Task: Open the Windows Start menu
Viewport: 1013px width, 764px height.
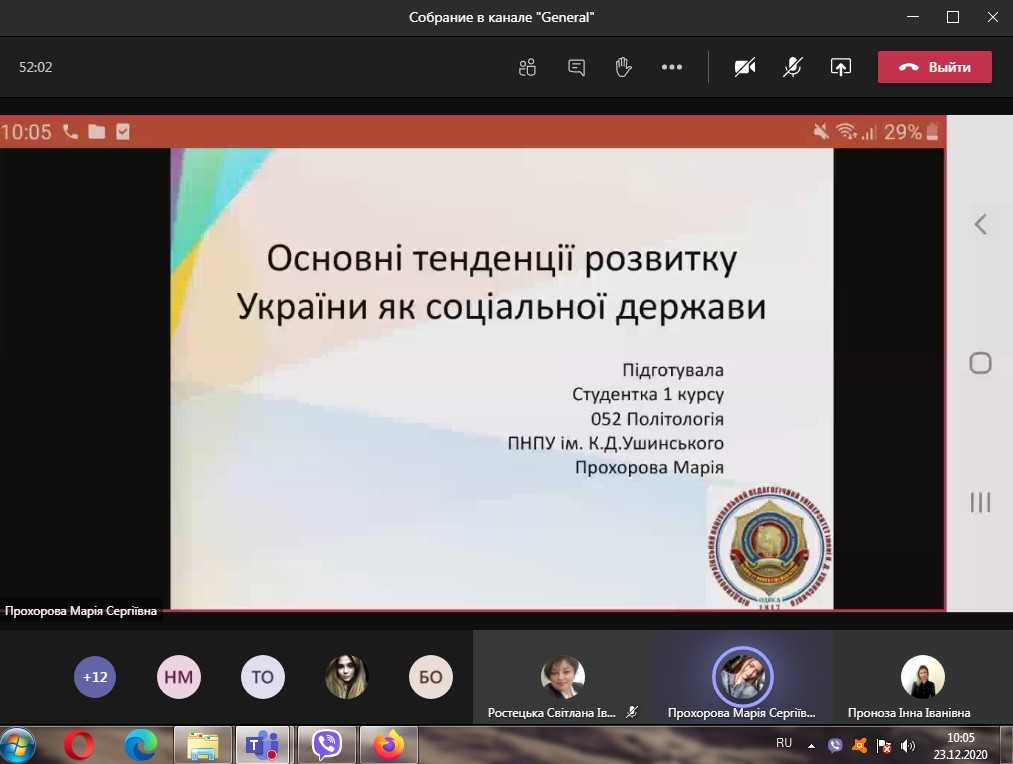Action: [17, 745]
